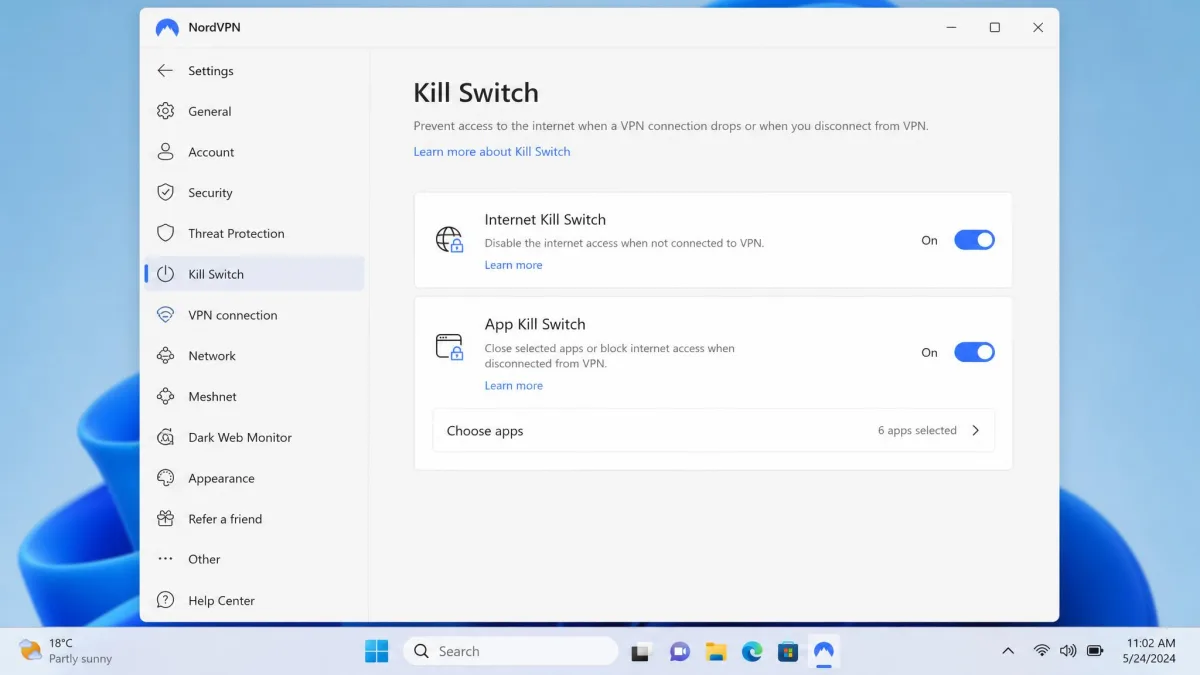Click the NordVPN logo in title bar
The width and height of the screenshot is (1200, 675).
coord(167,28)
